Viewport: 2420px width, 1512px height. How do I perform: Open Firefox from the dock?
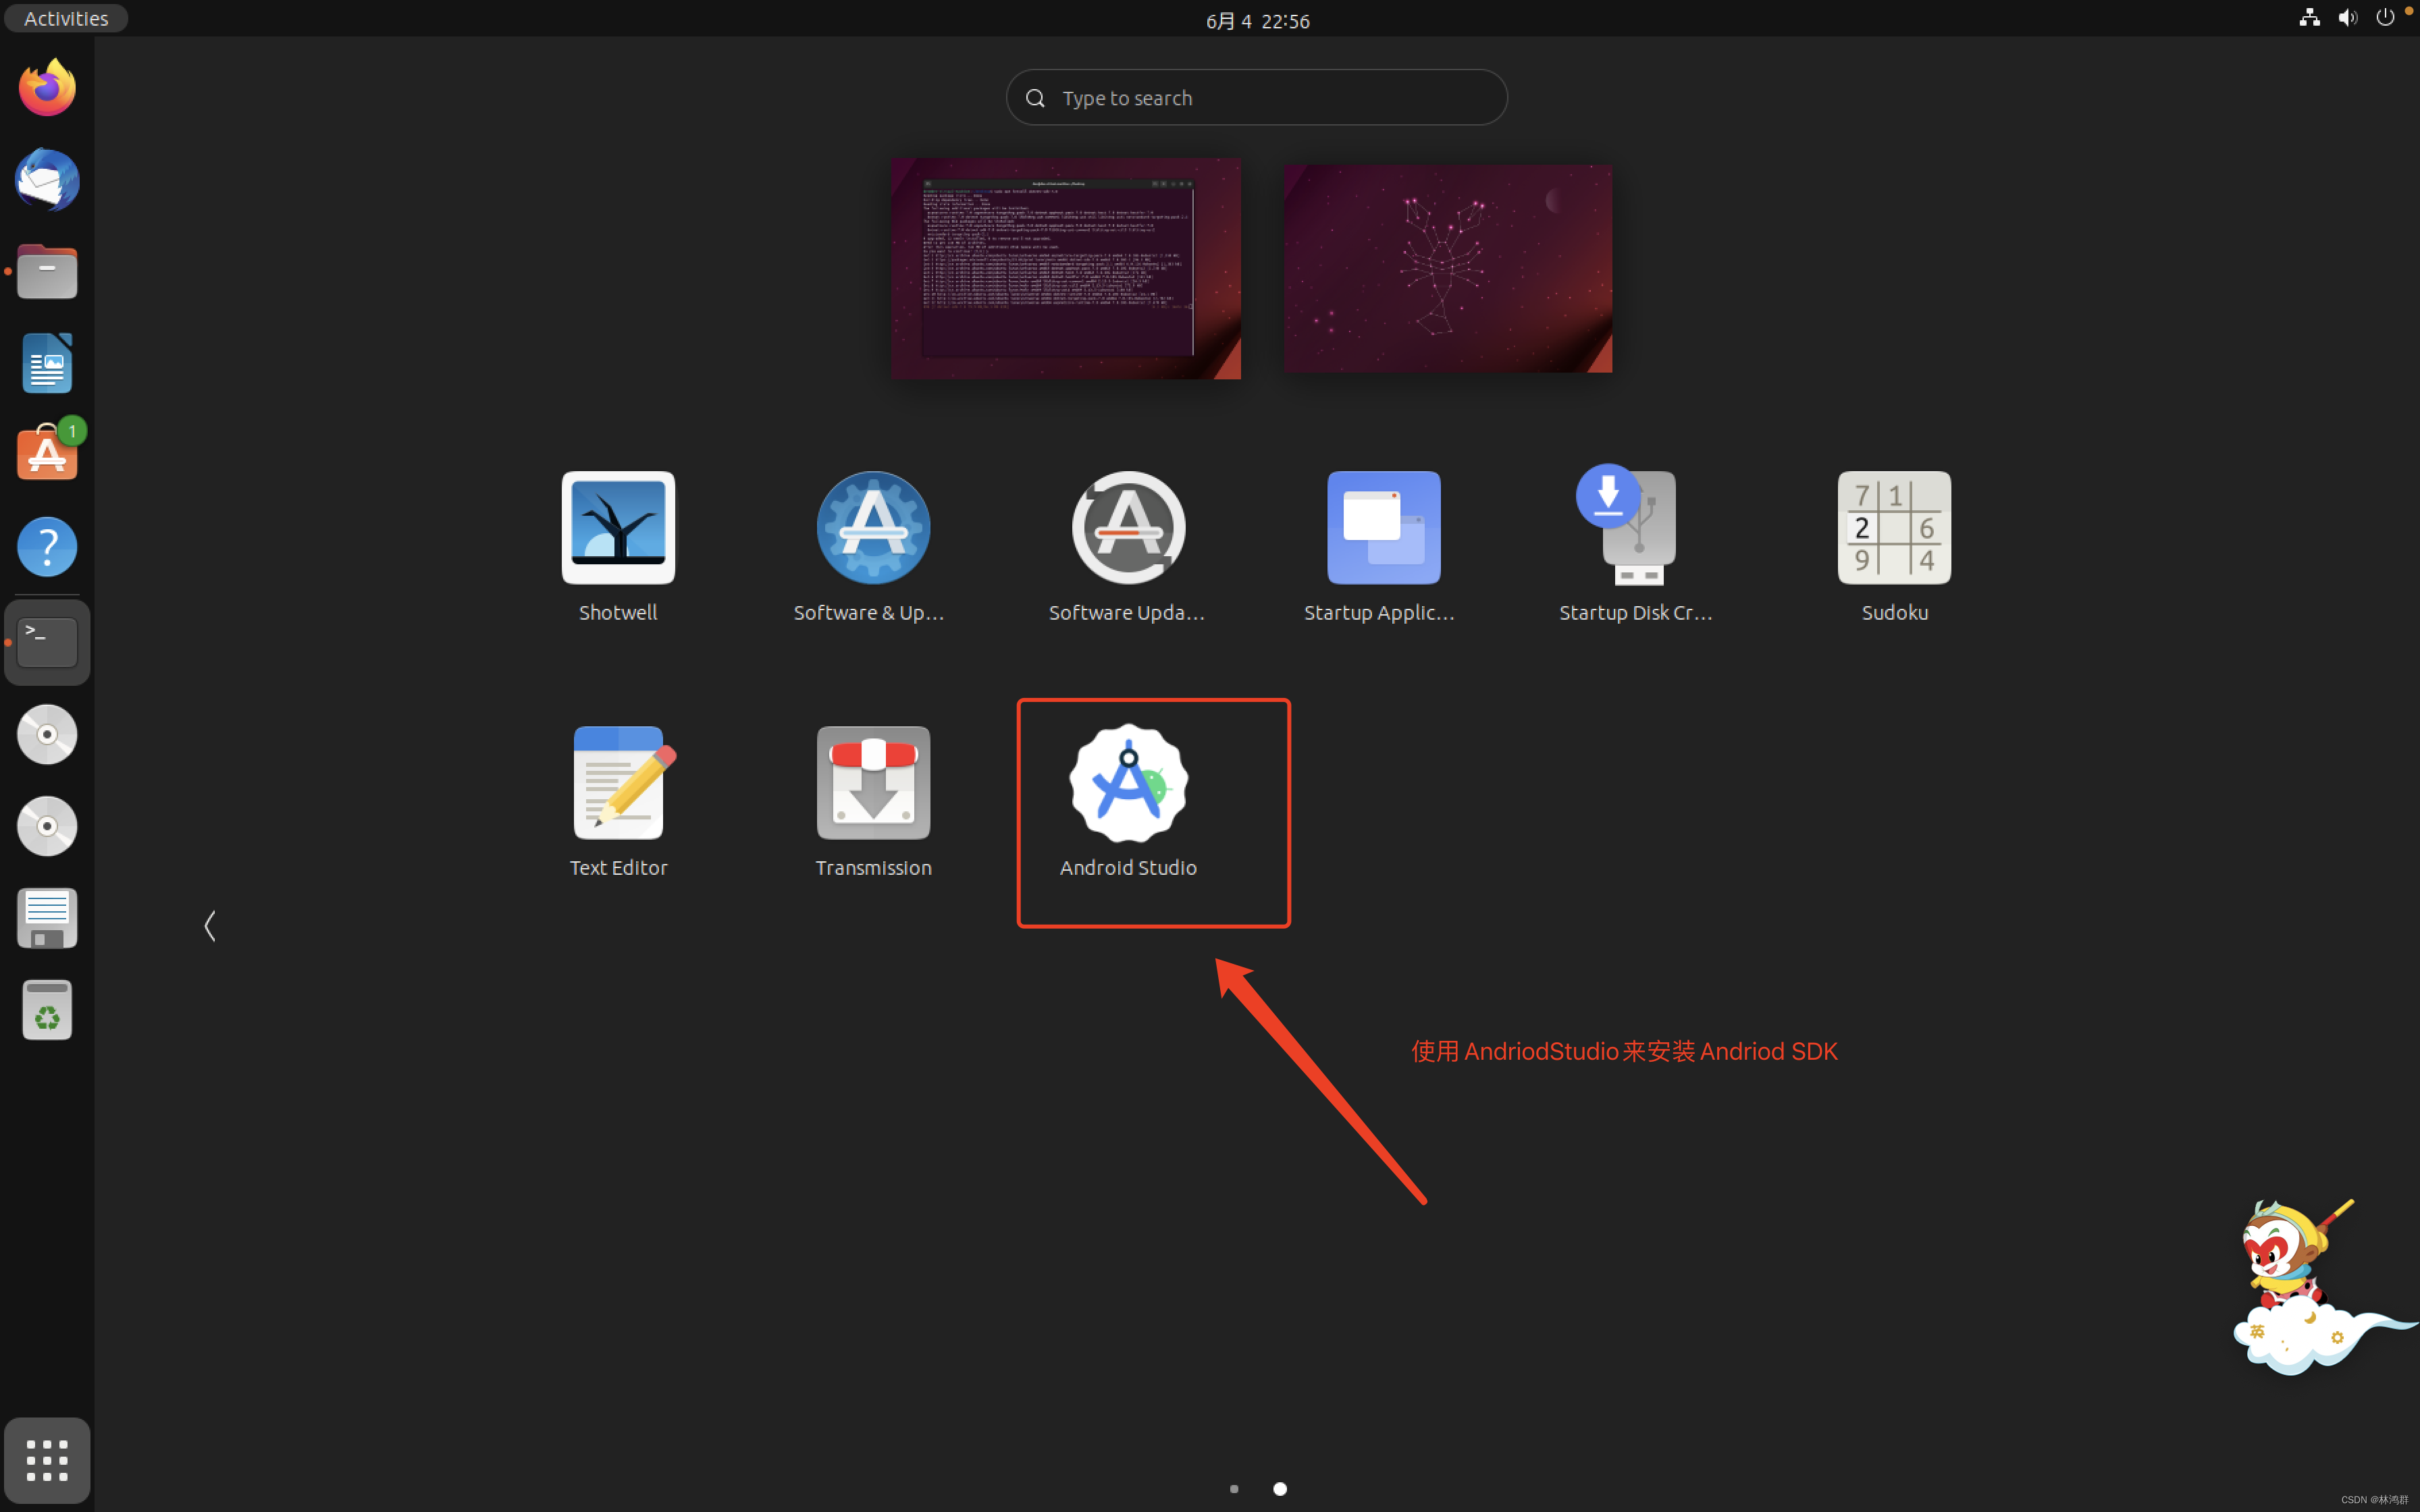[x=46, y=87]
